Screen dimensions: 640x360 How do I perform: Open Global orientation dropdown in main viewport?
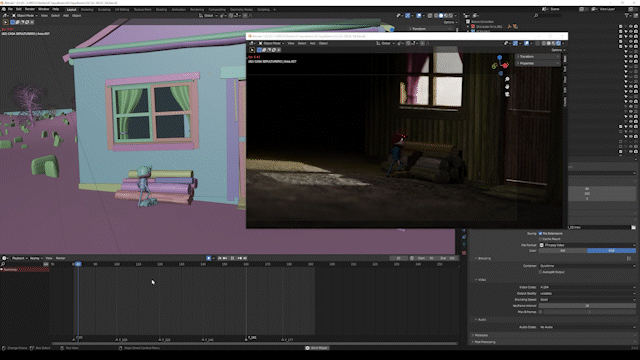(209, 16)
